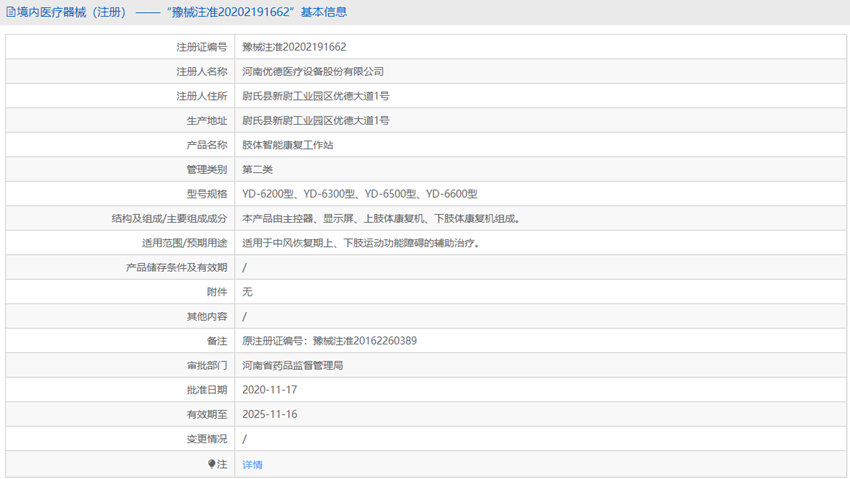
Task: Click the 批准日期 field label
Action: click(x=207, y=390)
